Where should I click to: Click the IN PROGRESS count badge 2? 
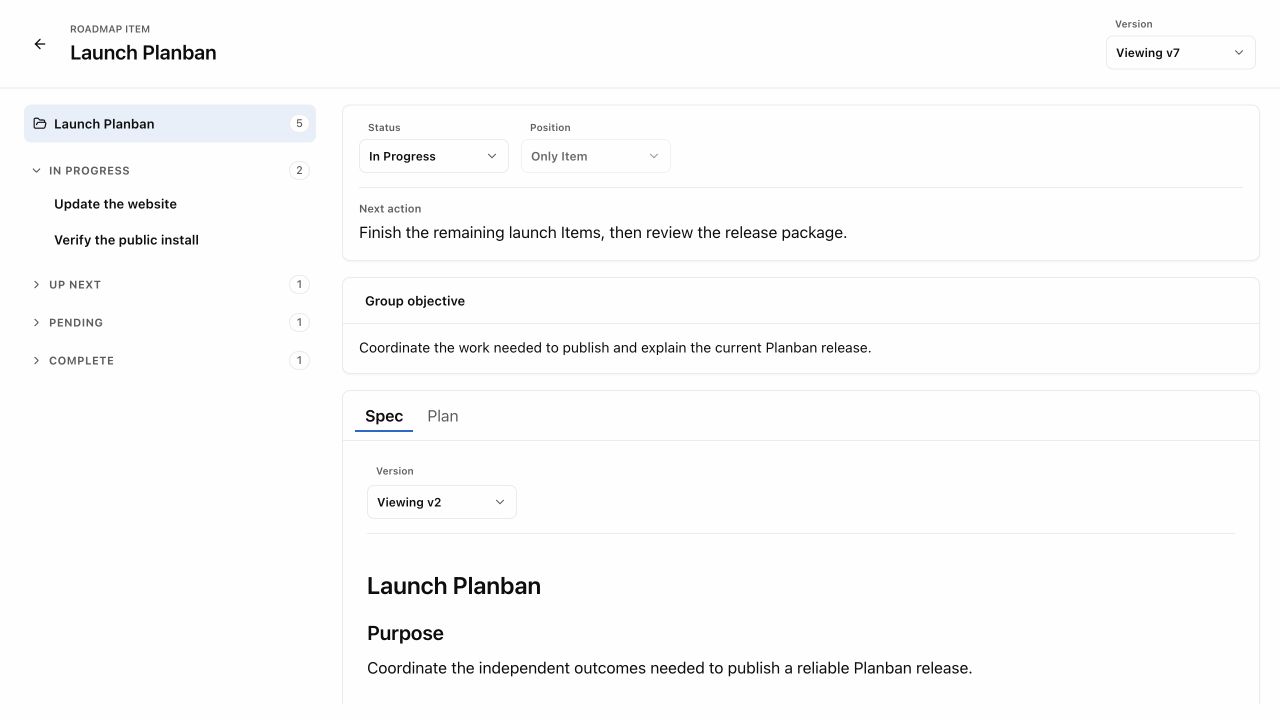(299, 171)
